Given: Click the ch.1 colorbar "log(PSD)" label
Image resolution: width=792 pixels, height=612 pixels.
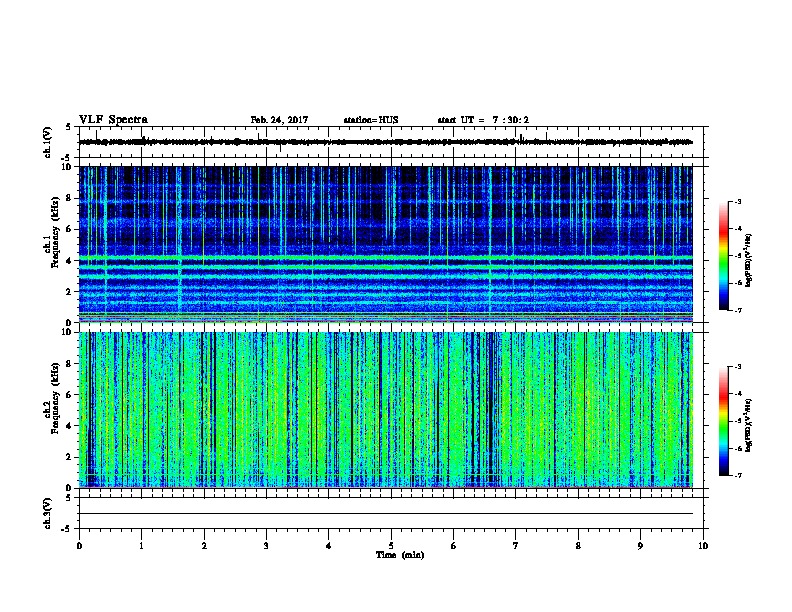Looking at the screenshot, I should click(748, 260).
